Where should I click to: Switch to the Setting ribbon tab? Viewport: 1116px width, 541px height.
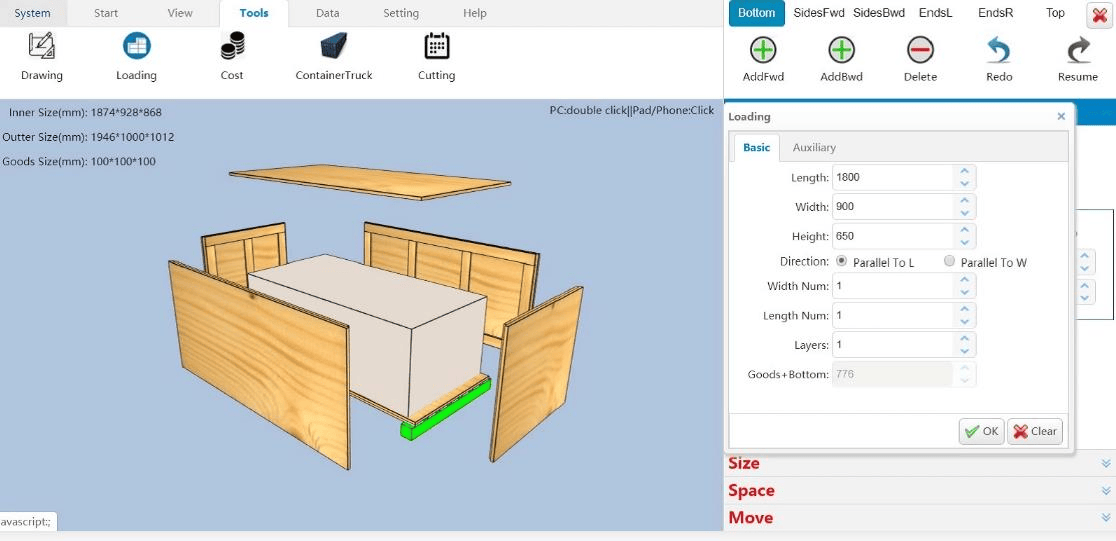[401, 14]
